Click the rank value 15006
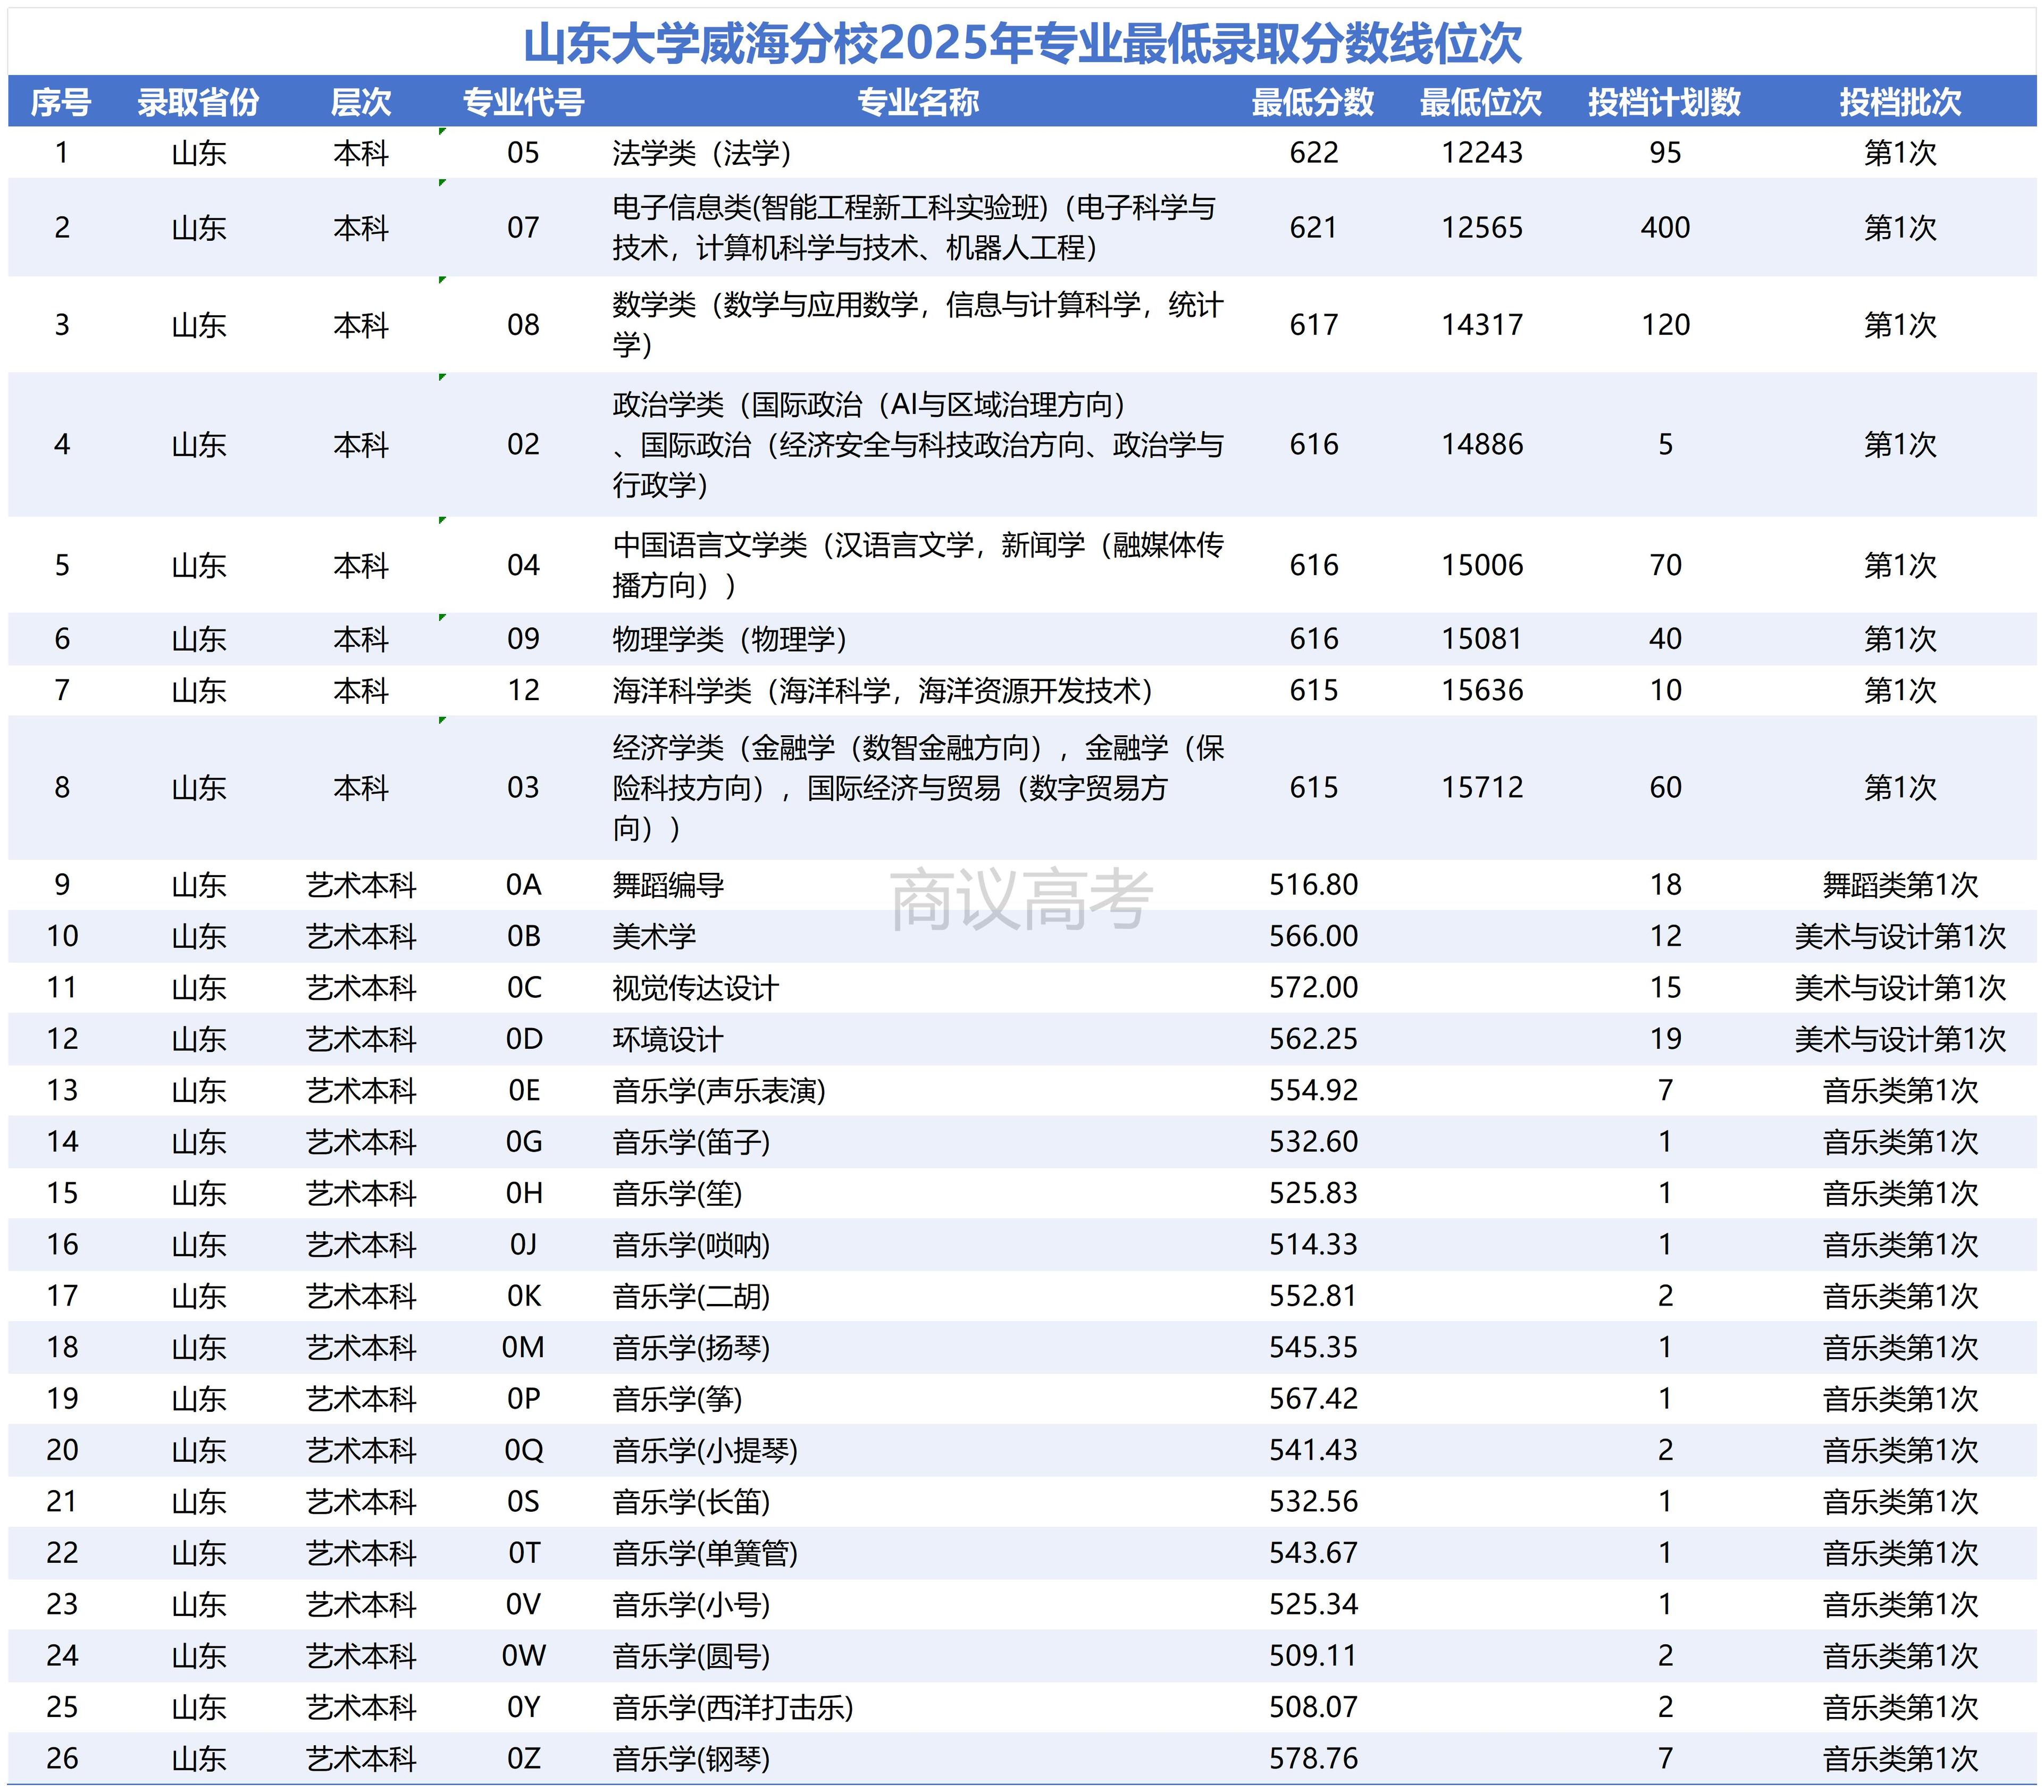 click(1482, 565)
